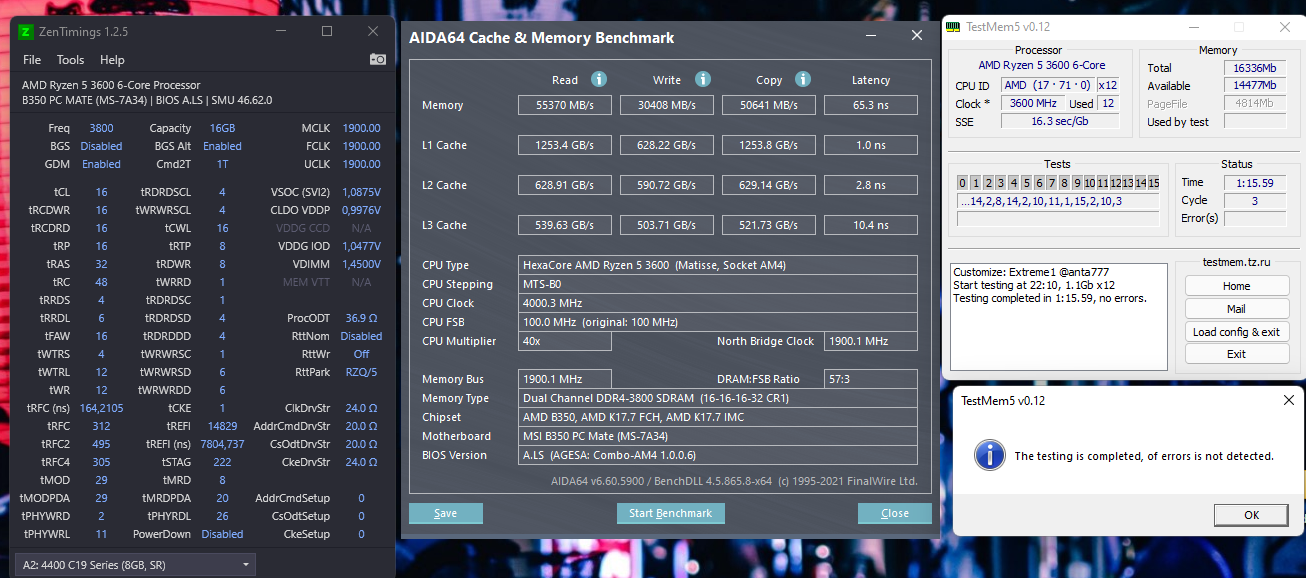This screenshot has width=1306, height=578.
Task: Click the blue information icon in TestMem5 dialog
Action: [x=990, y=455]
